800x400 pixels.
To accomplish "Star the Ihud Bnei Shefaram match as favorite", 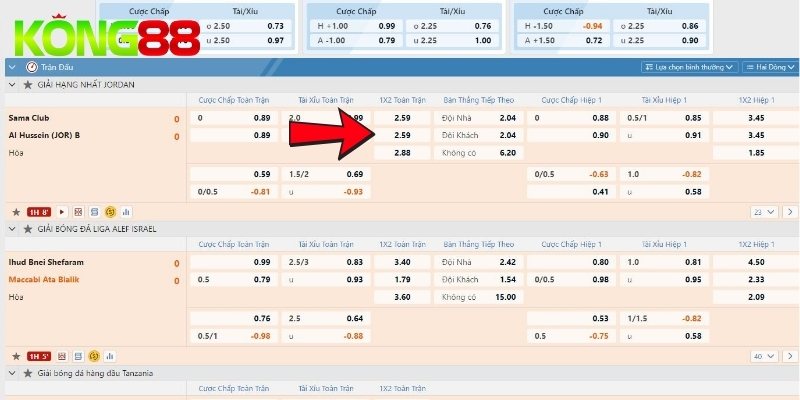I will point(16,356).
